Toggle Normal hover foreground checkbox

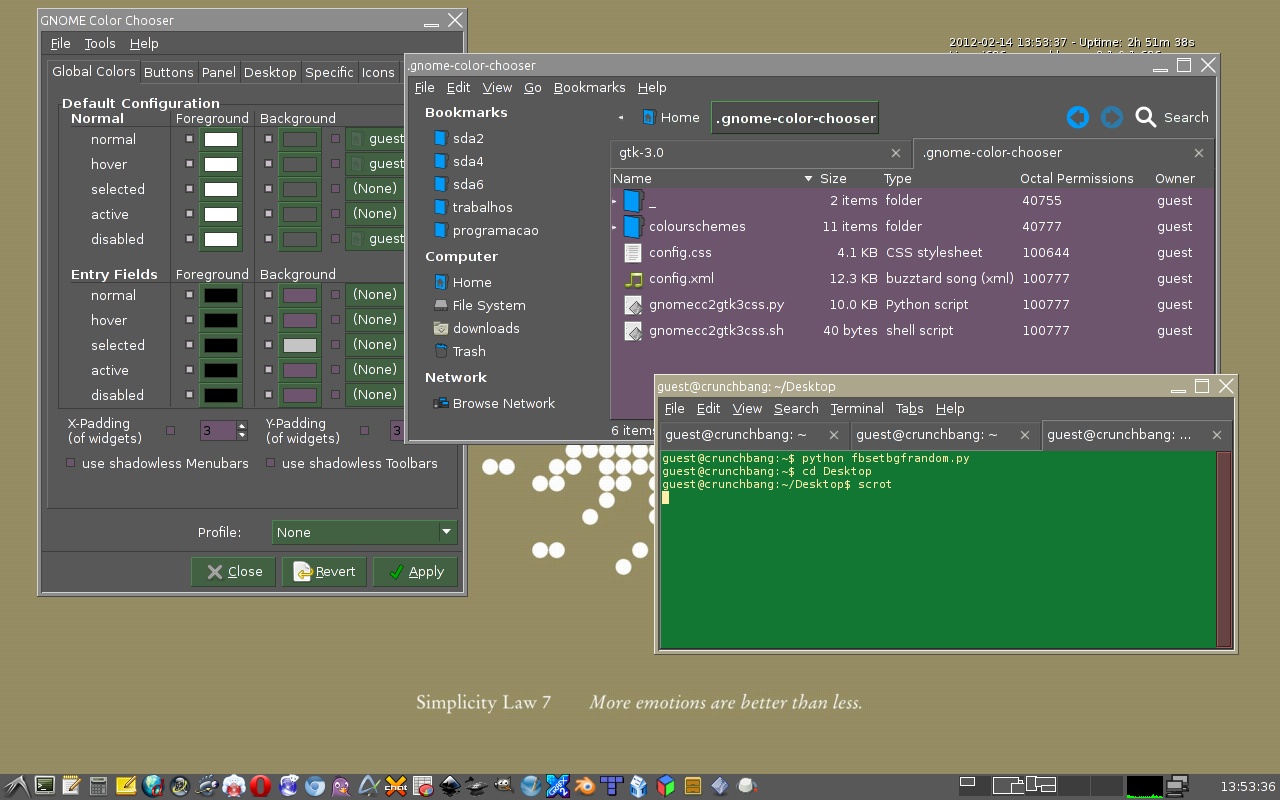point(189,164)
